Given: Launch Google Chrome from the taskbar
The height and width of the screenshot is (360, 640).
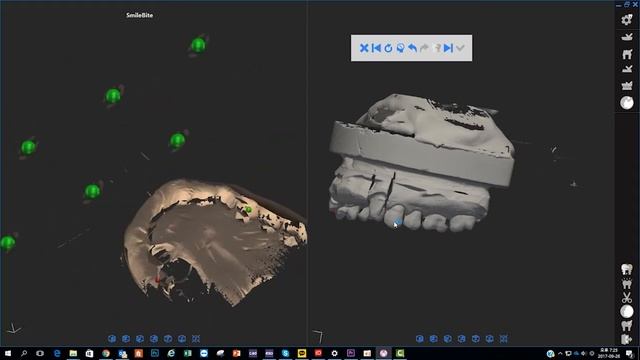Looking at the screenshot, I should click(106, 353).
